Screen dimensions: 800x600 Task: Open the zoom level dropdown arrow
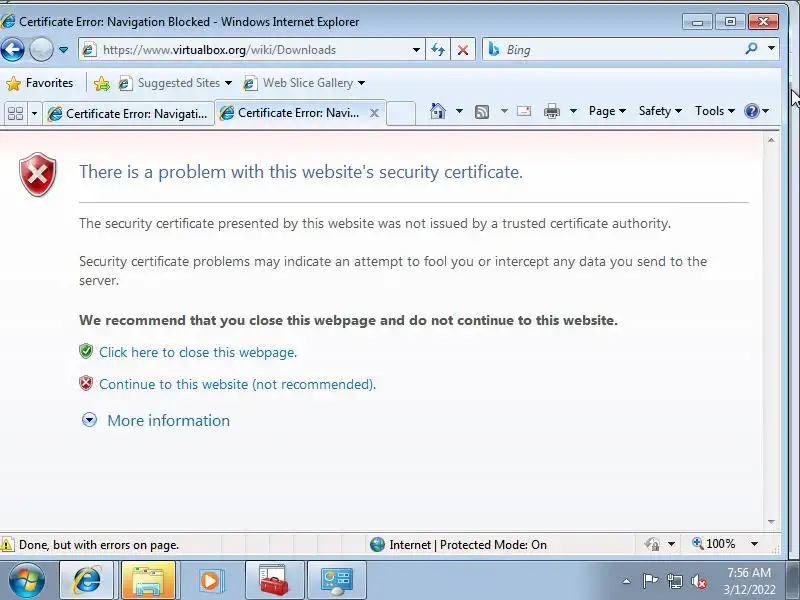tap(755, 544)
